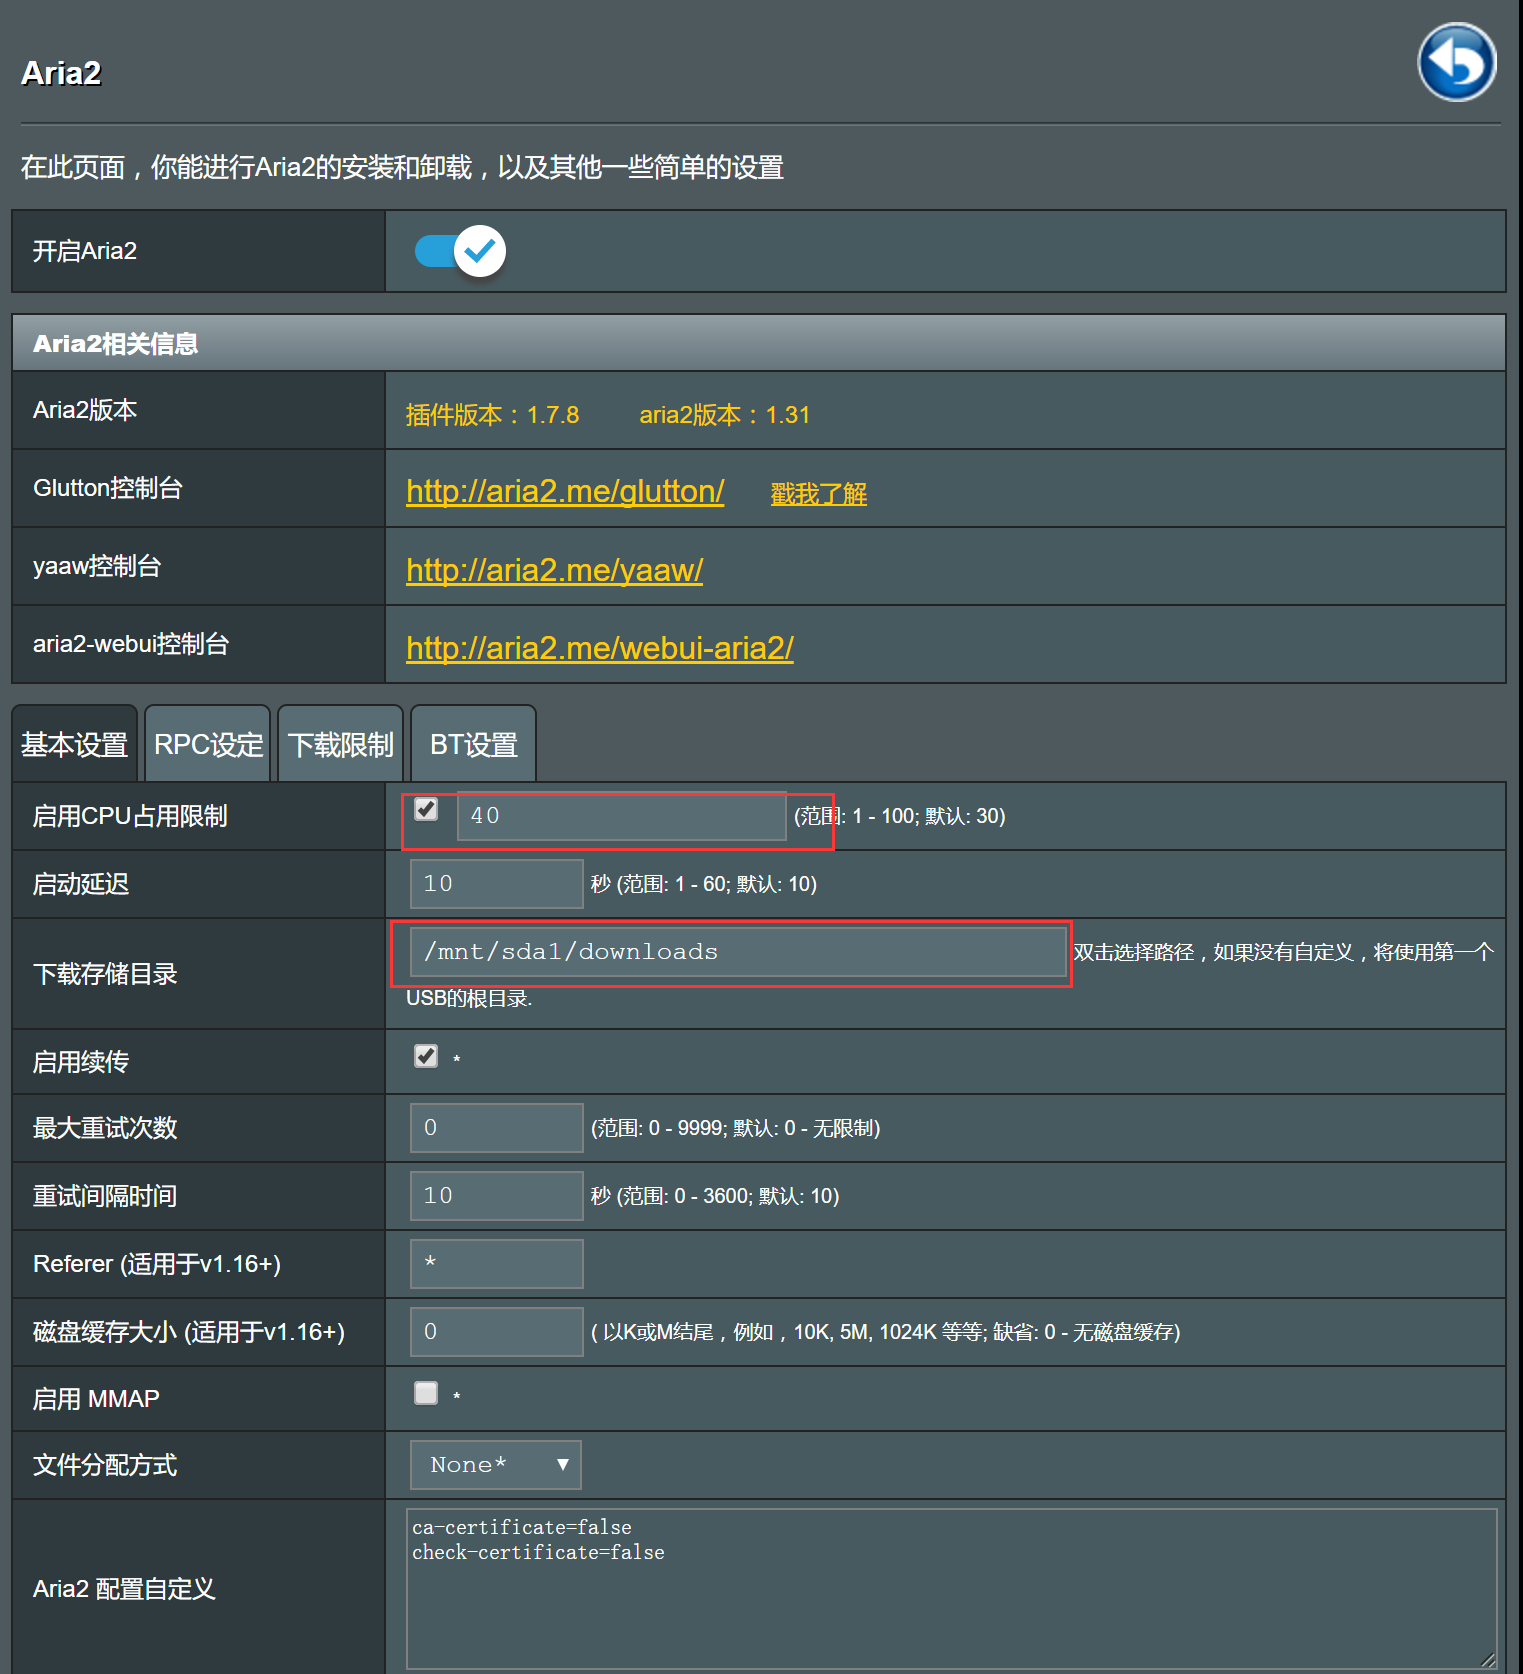Switch to the RPC设定 tab
Viewport: 1523px width, 1674px height.
coord(208,745)
